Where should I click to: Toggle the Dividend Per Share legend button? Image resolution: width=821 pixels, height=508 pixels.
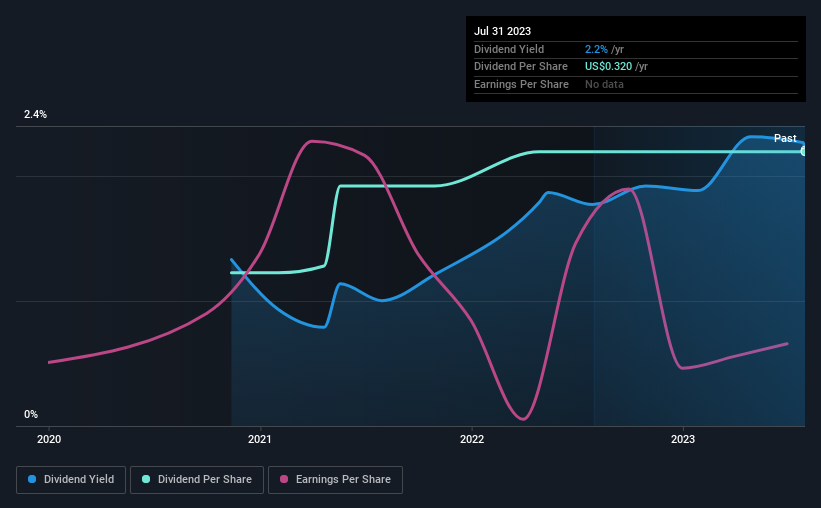[x=197, y=480]
